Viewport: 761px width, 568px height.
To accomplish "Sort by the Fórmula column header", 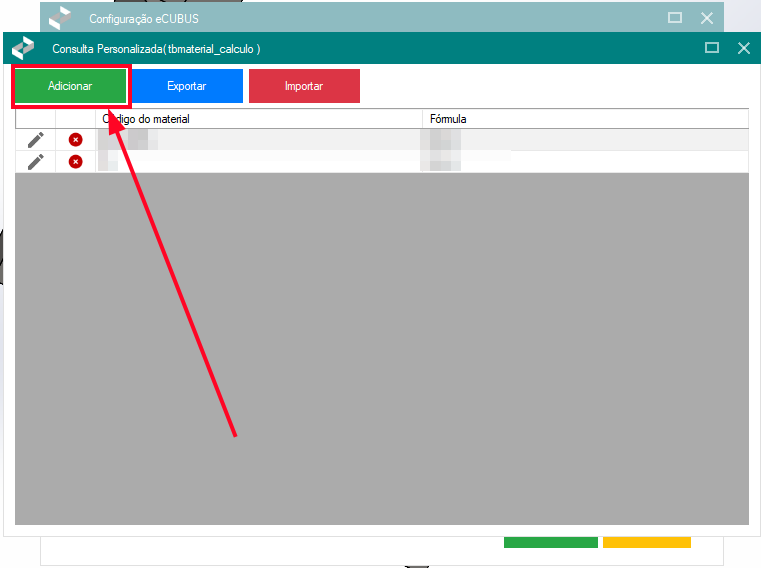I will pos(584,119).
